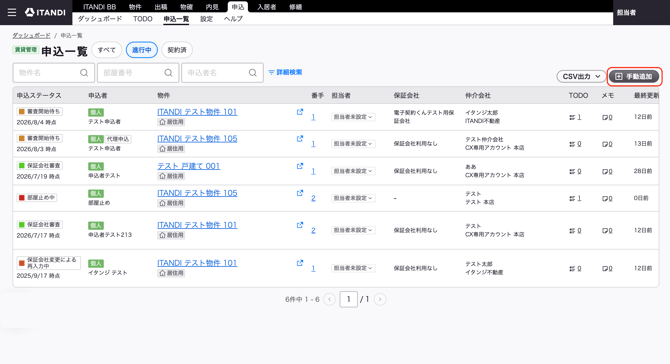This screenshot has width=670, height=364.
Task: Open external link icon for 2026/7/17 row
Action: click(x=300, y=225)
